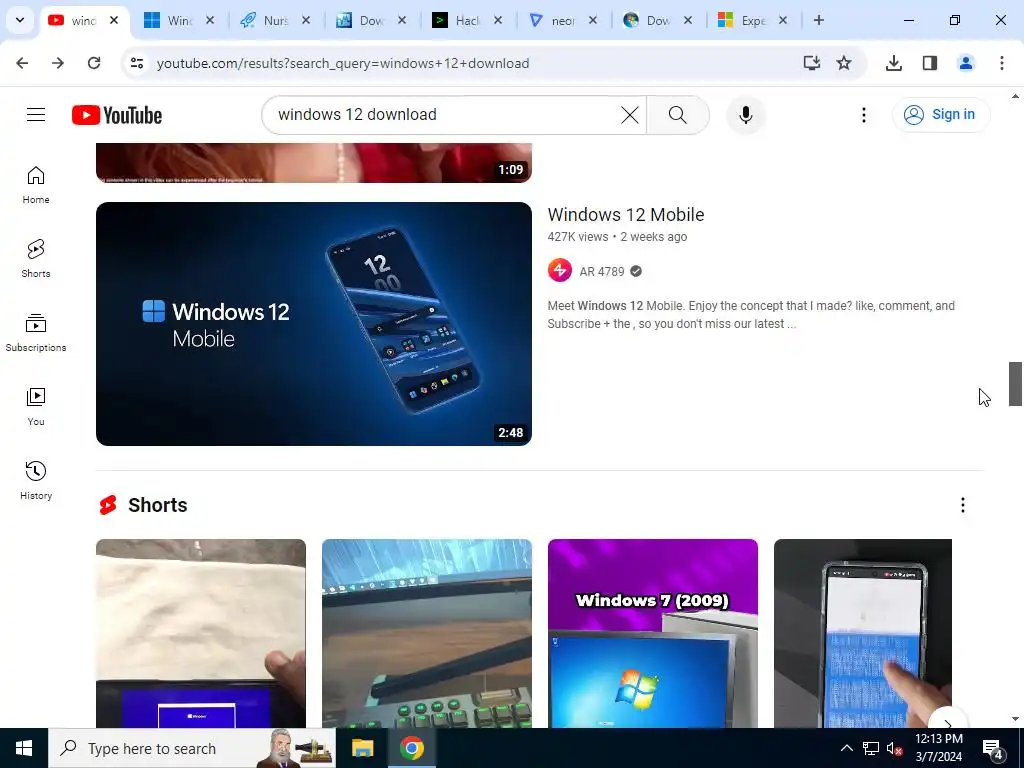Show hidden system tray icons
1024x768 pixels.
coord(846,748)
